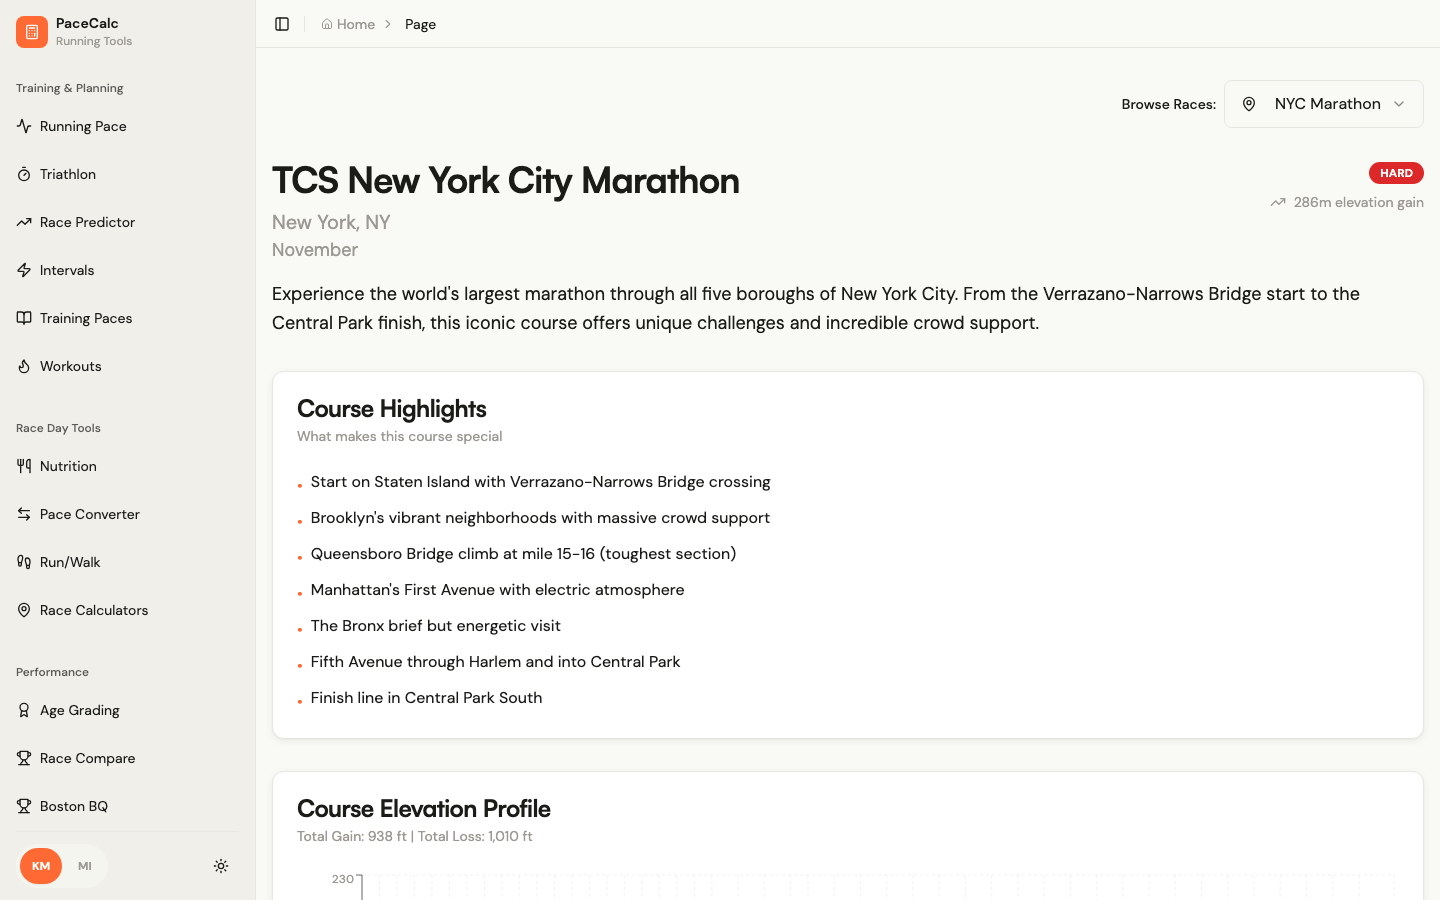Click the New York, NY location text
Image resolution: width=1440 pixels, height=900 pixels.
click(x=331, y=222)
